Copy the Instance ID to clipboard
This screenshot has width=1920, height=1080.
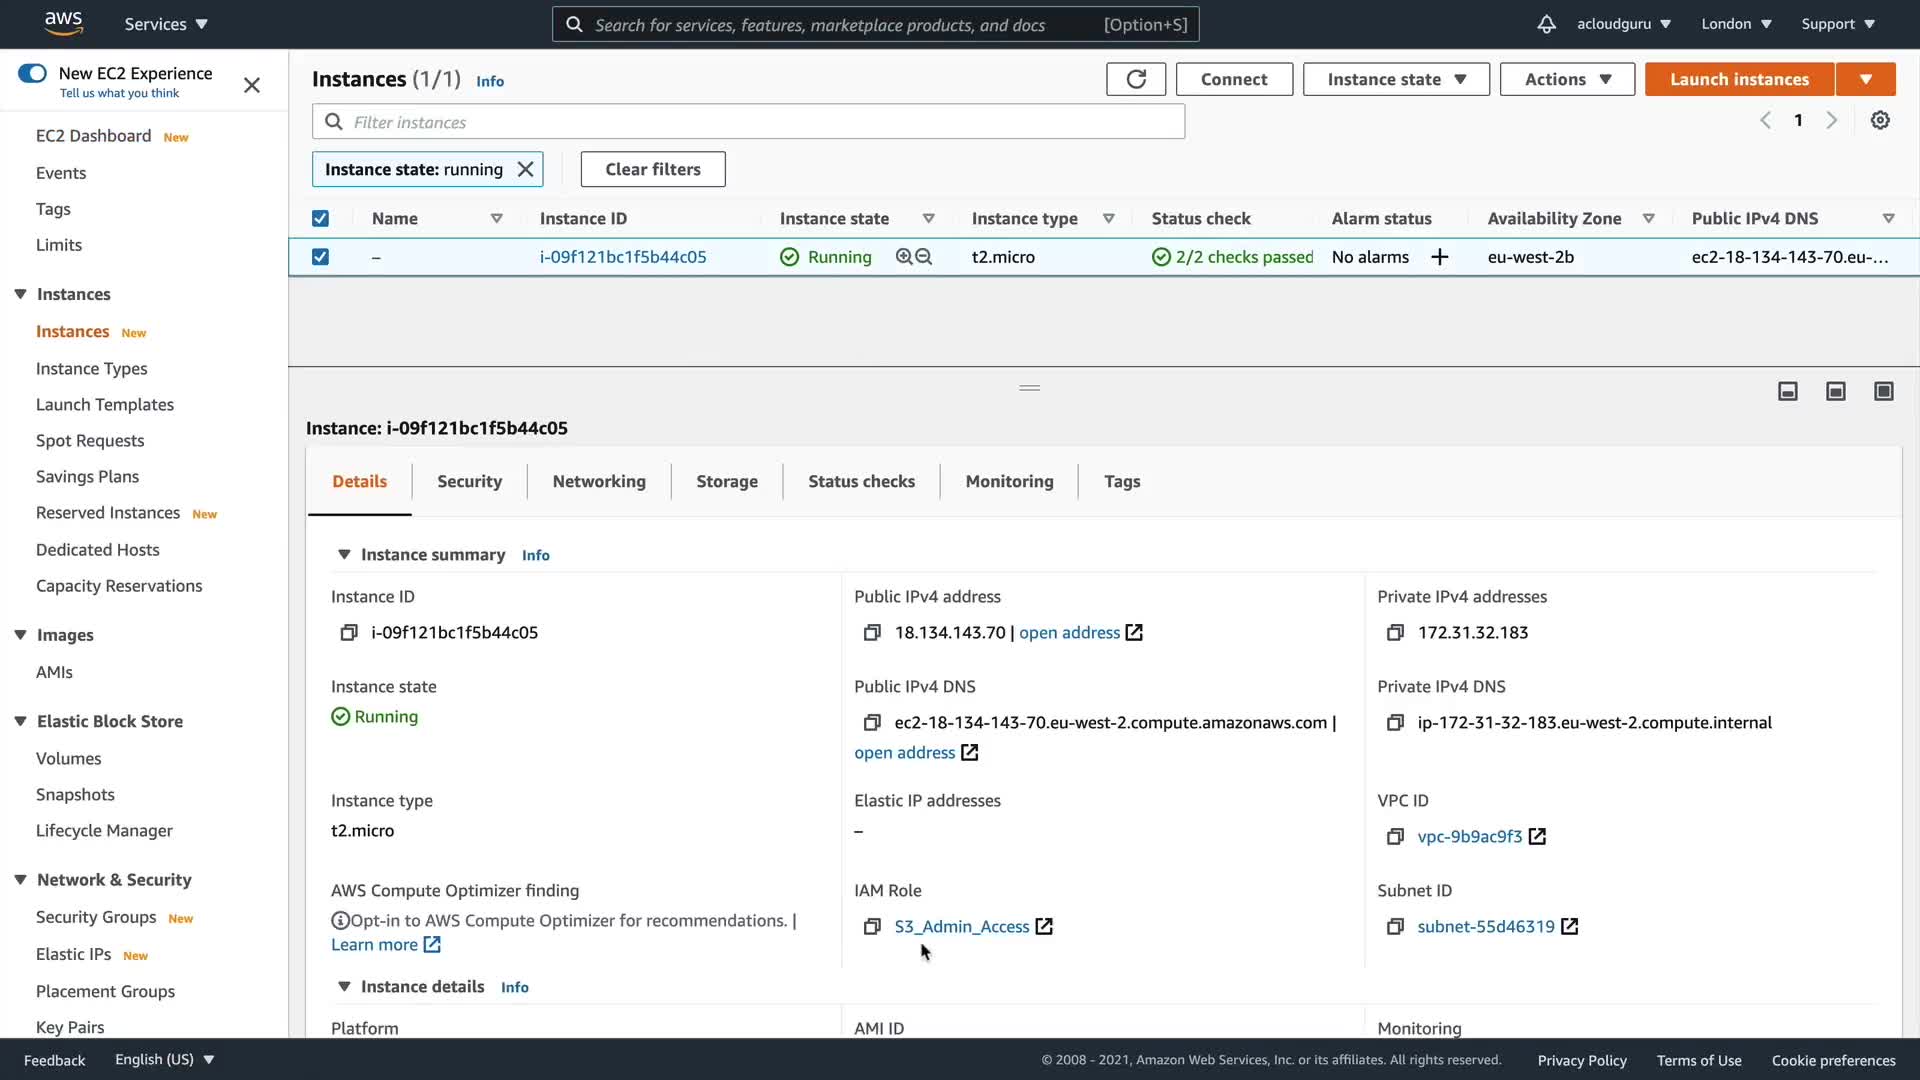click(349, 633)
